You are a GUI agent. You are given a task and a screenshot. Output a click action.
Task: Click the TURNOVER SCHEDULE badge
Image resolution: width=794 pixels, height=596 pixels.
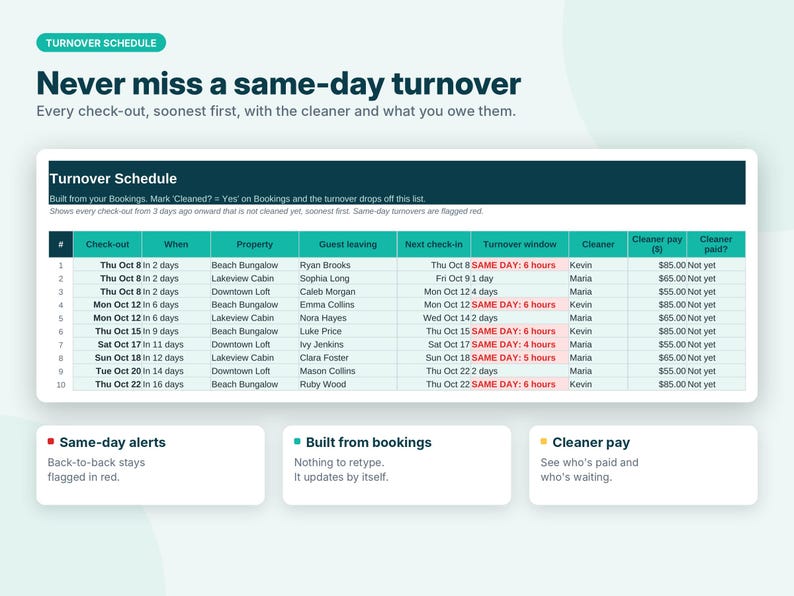(x=101, y=43)
